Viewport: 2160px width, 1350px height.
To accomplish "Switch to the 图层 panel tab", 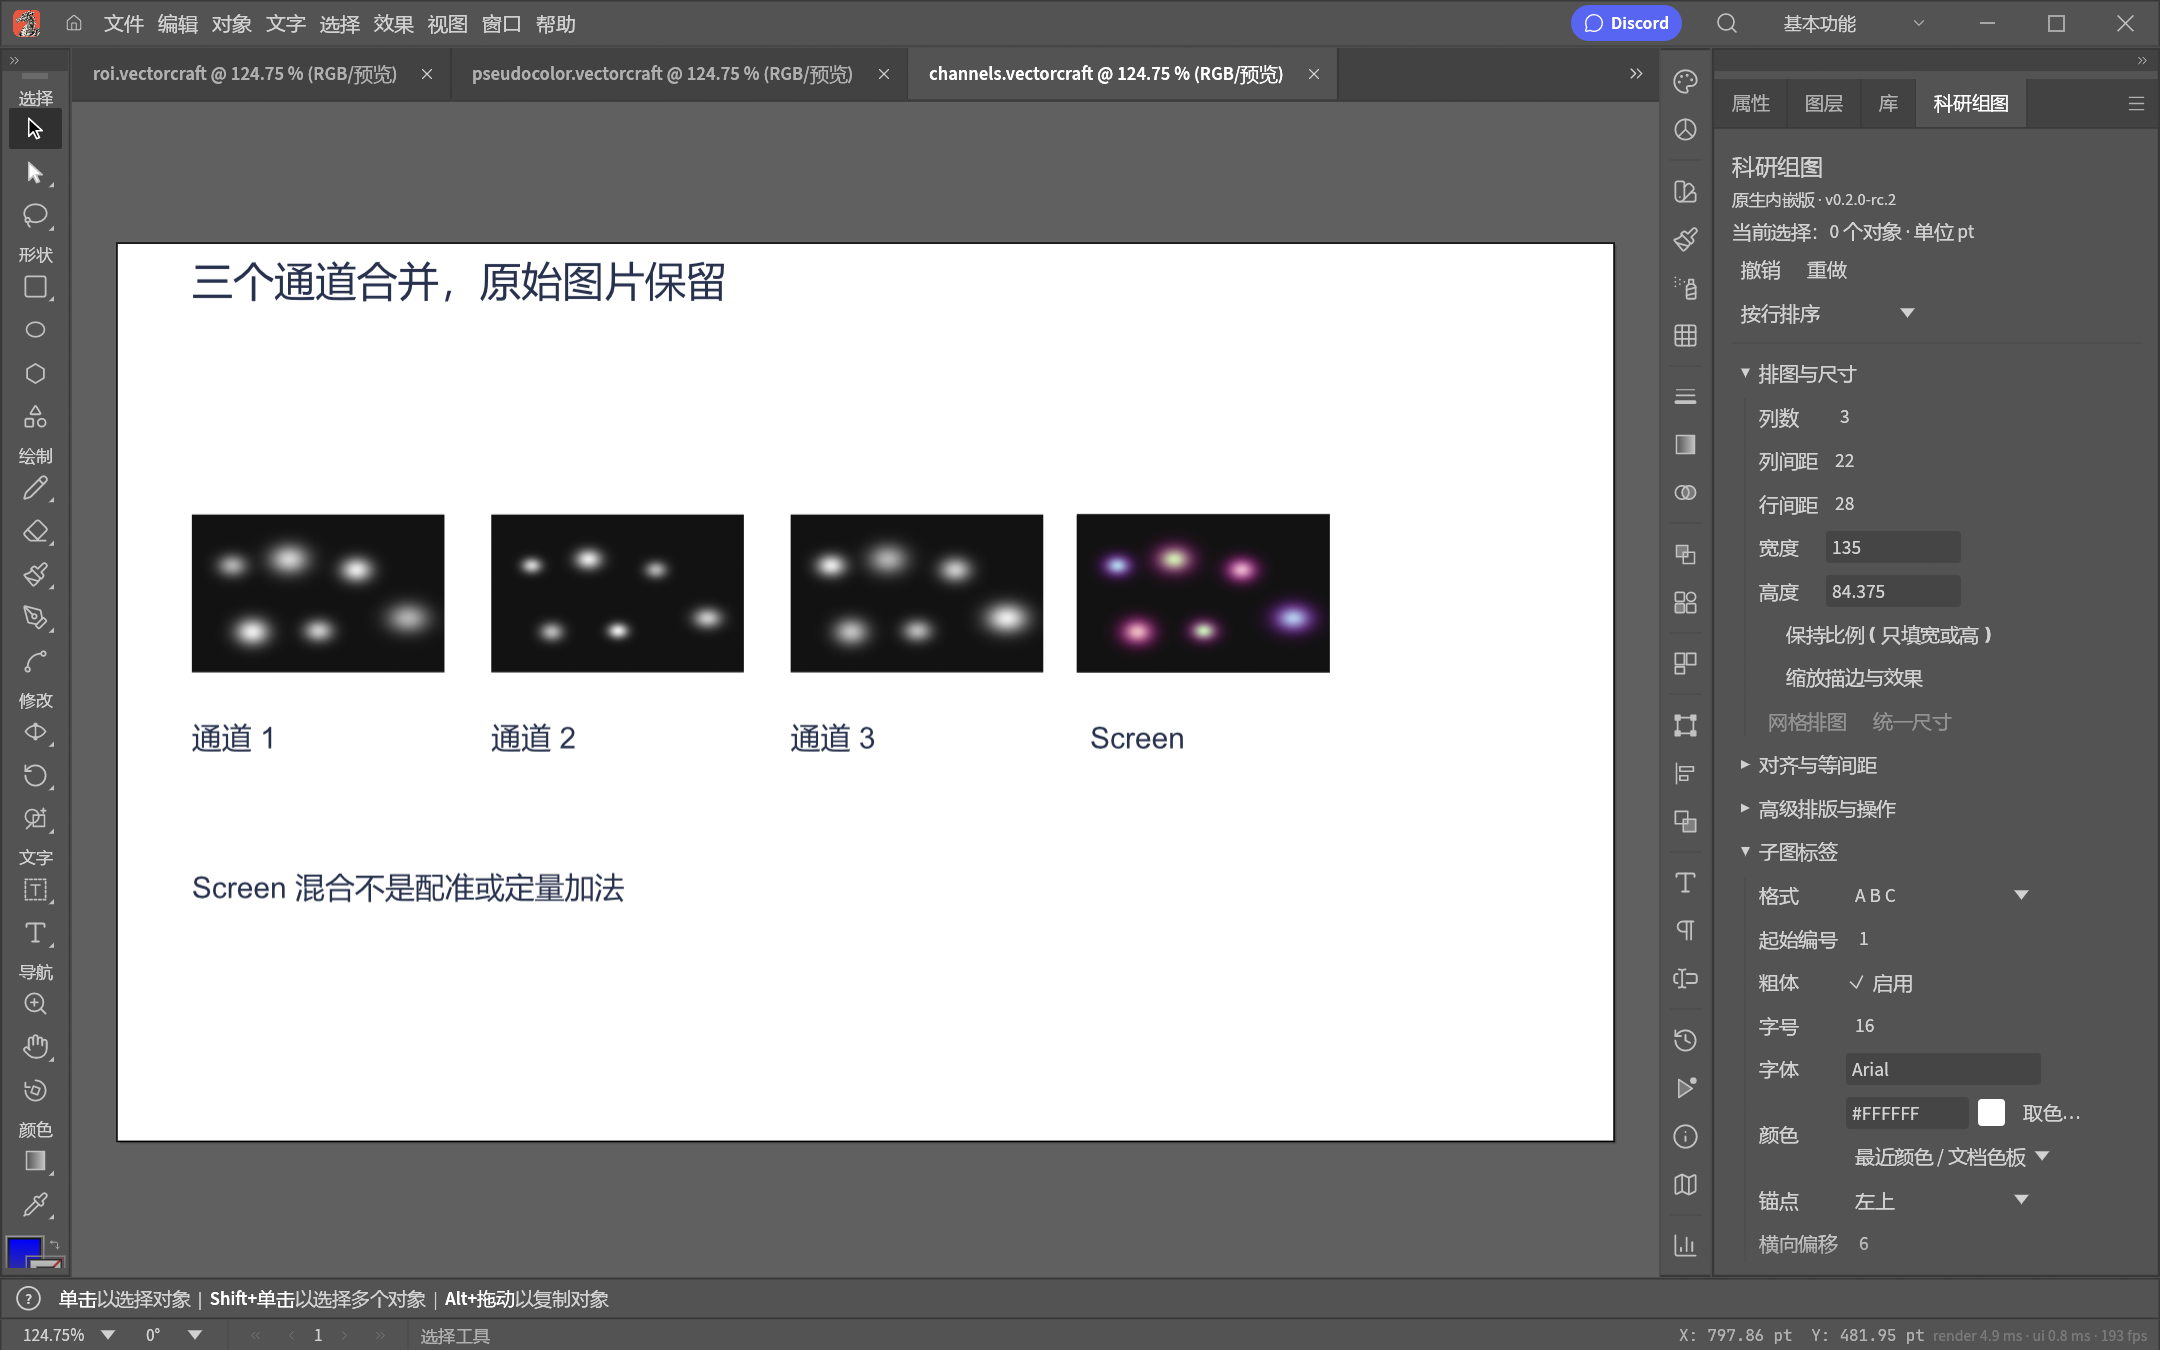I will [1823, 103].
